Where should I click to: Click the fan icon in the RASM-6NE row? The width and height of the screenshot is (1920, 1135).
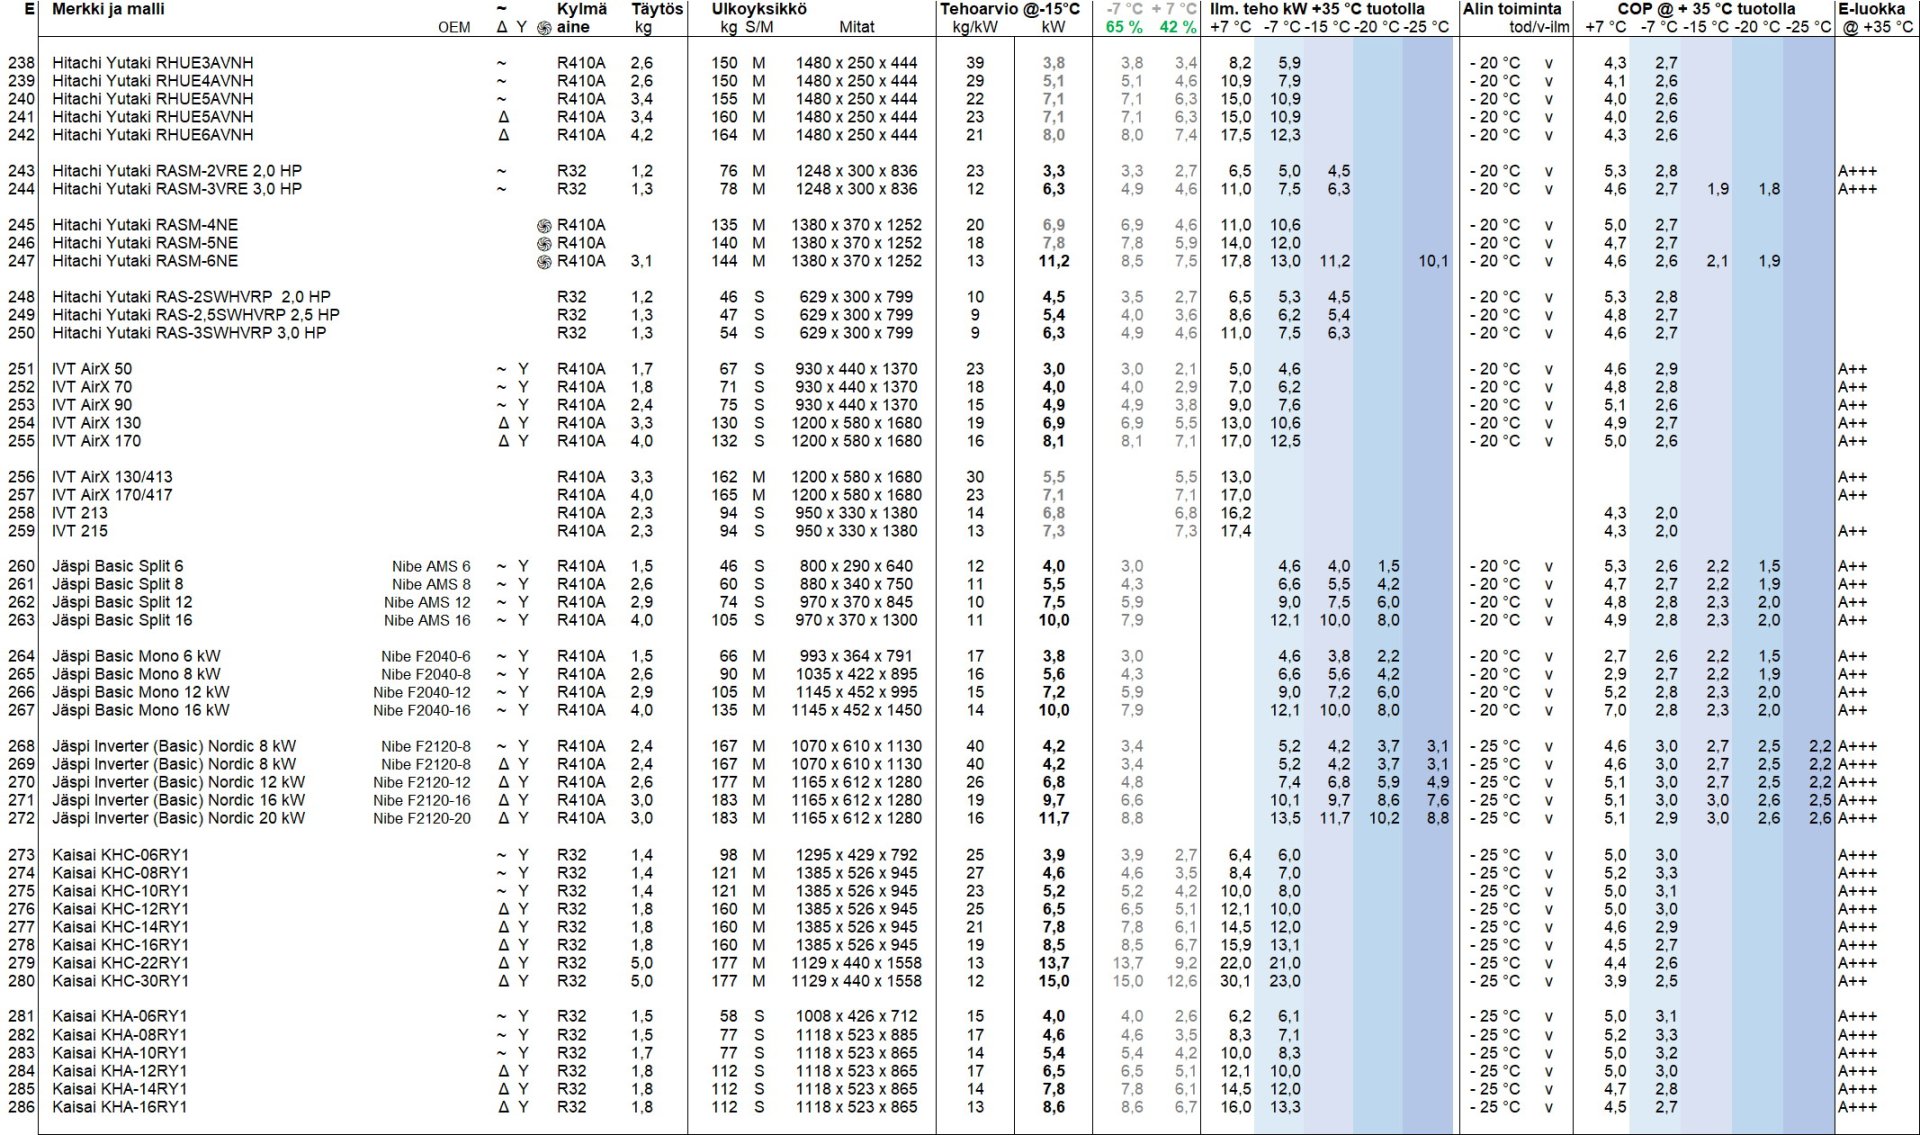click(544, 261)
